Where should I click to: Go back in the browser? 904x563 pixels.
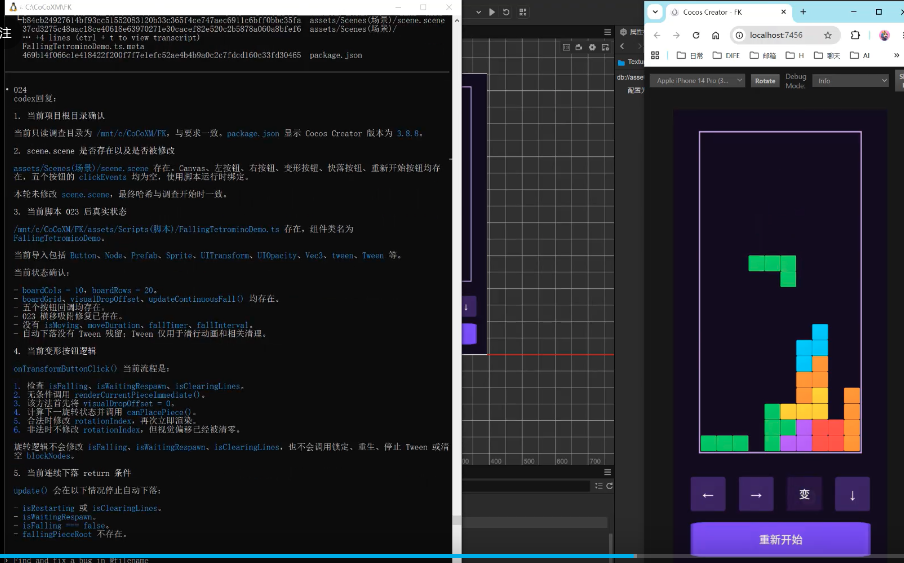[657, 35]
